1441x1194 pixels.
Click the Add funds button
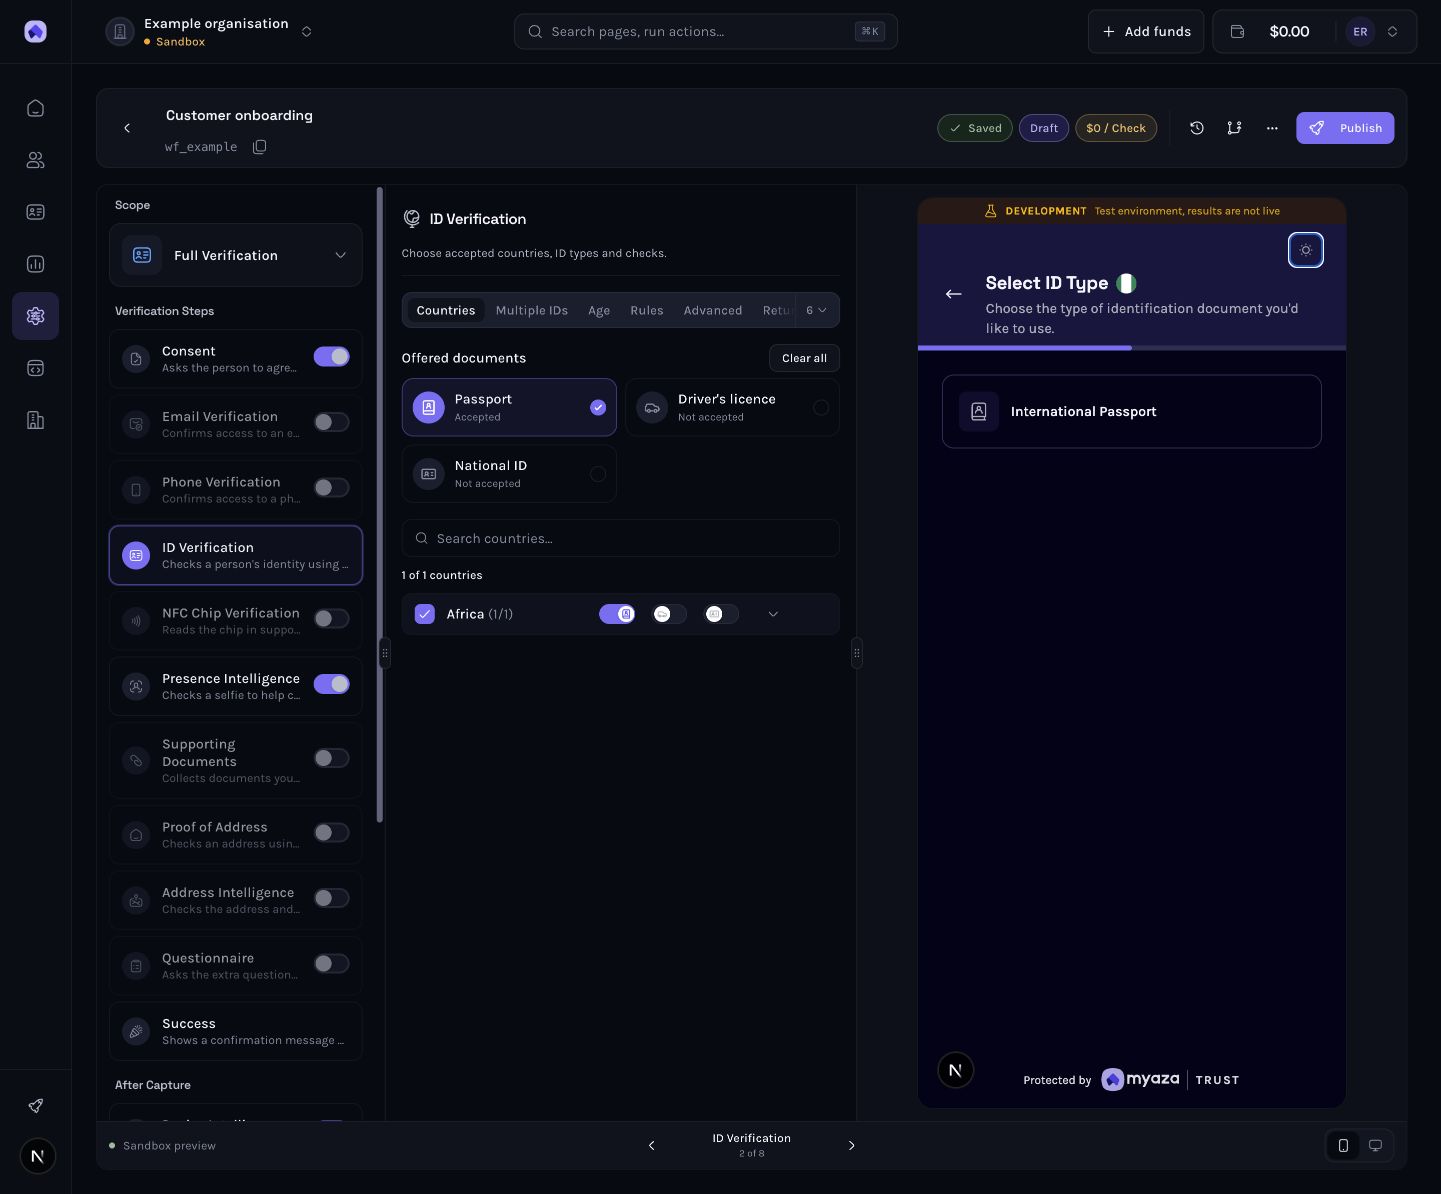pyautogui.click(x=1146, y=32)
